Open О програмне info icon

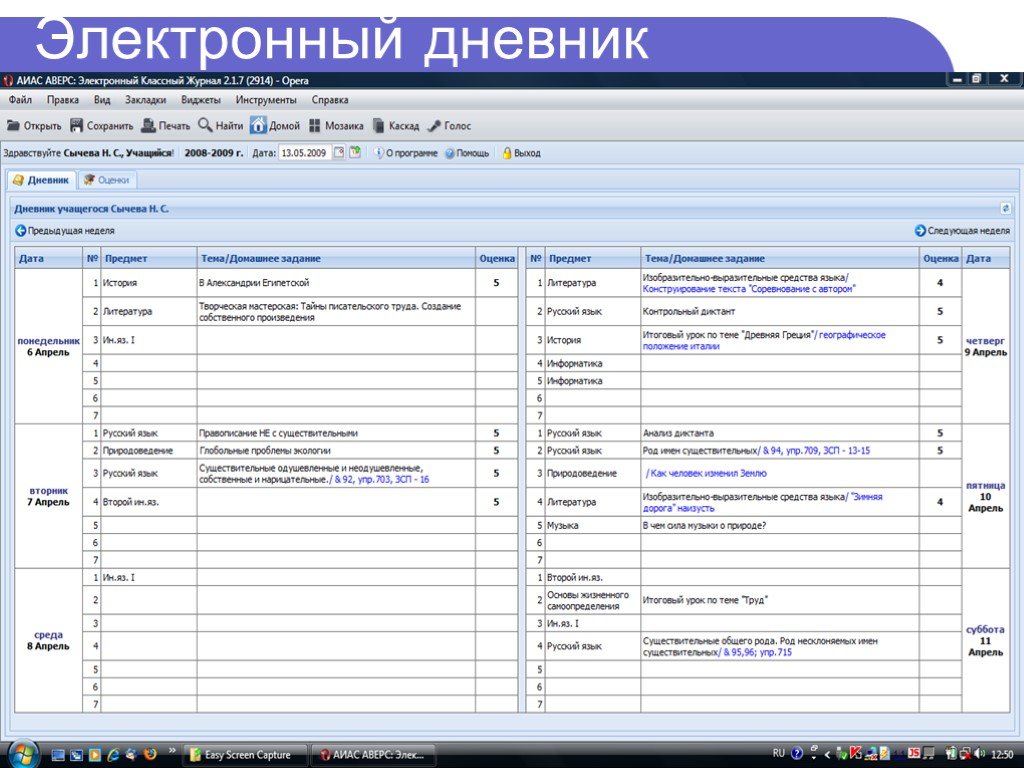tap(379, 153)
